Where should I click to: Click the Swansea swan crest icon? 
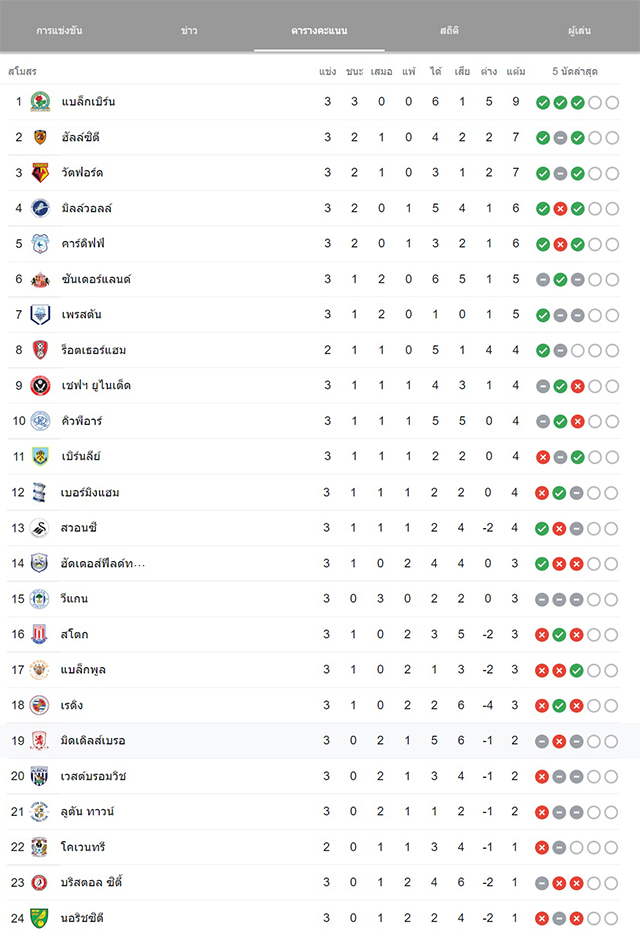[x=40, y=528]
